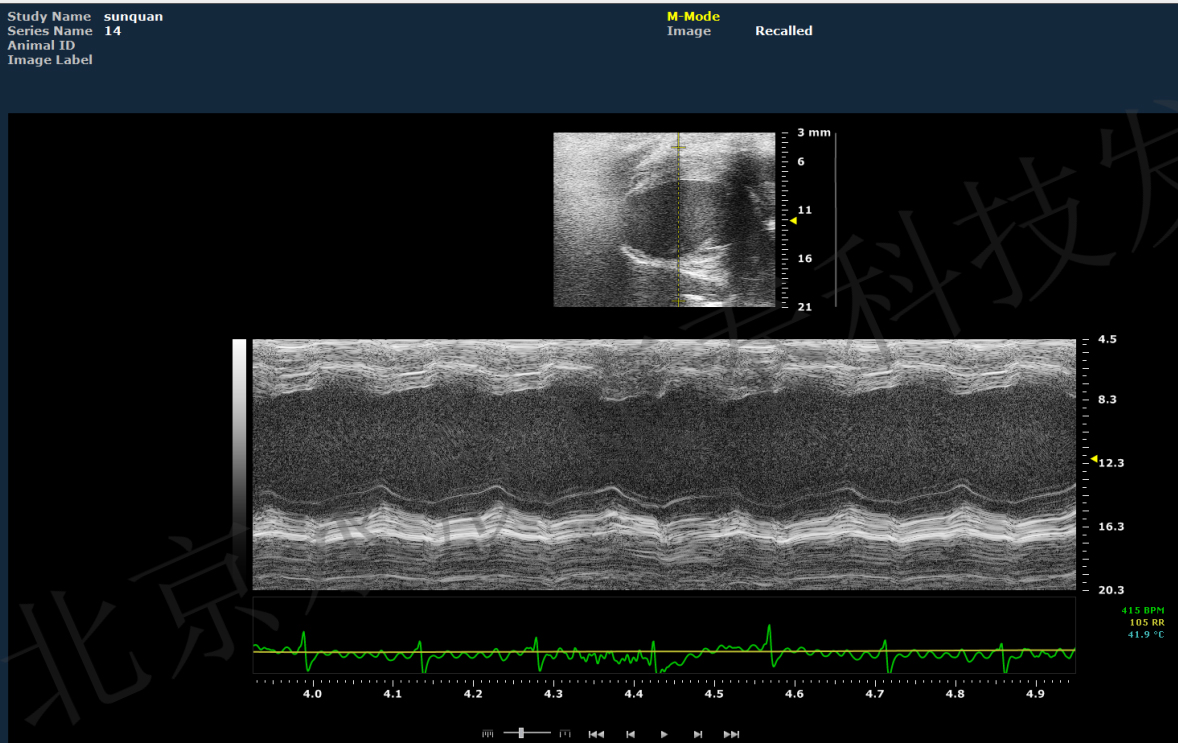Click the 105 RR respiration readout

tap(1146, 622)
